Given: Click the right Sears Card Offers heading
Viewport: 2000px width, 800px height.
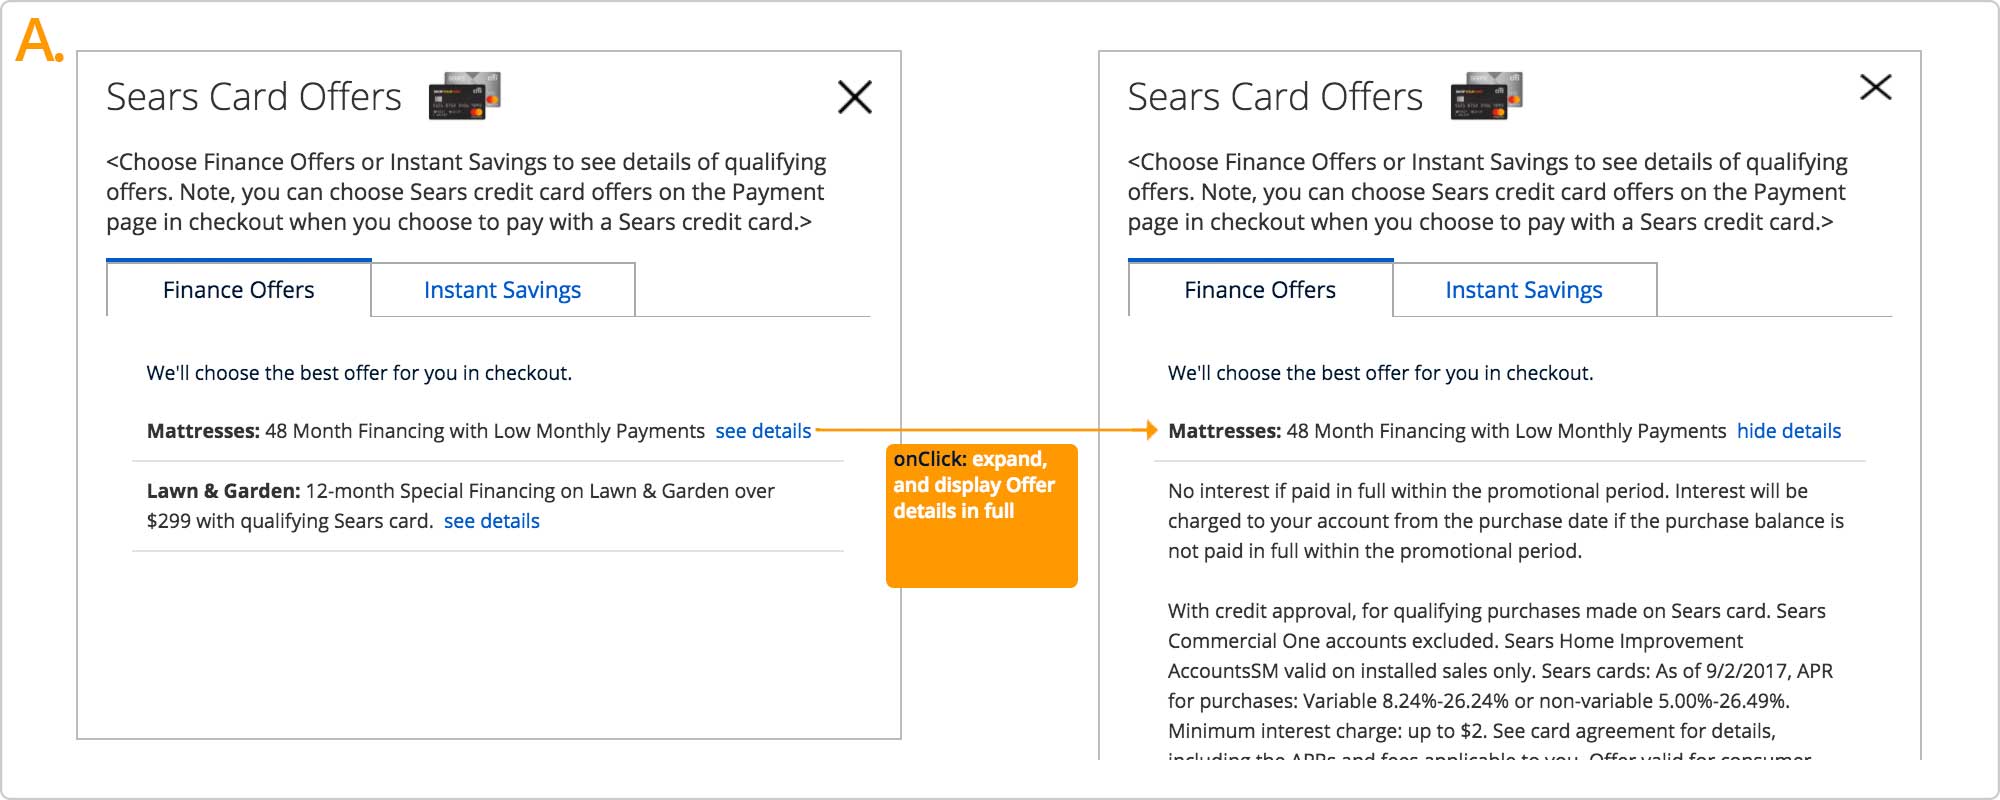Looking at the screenshot, I should coord(1275,97).
